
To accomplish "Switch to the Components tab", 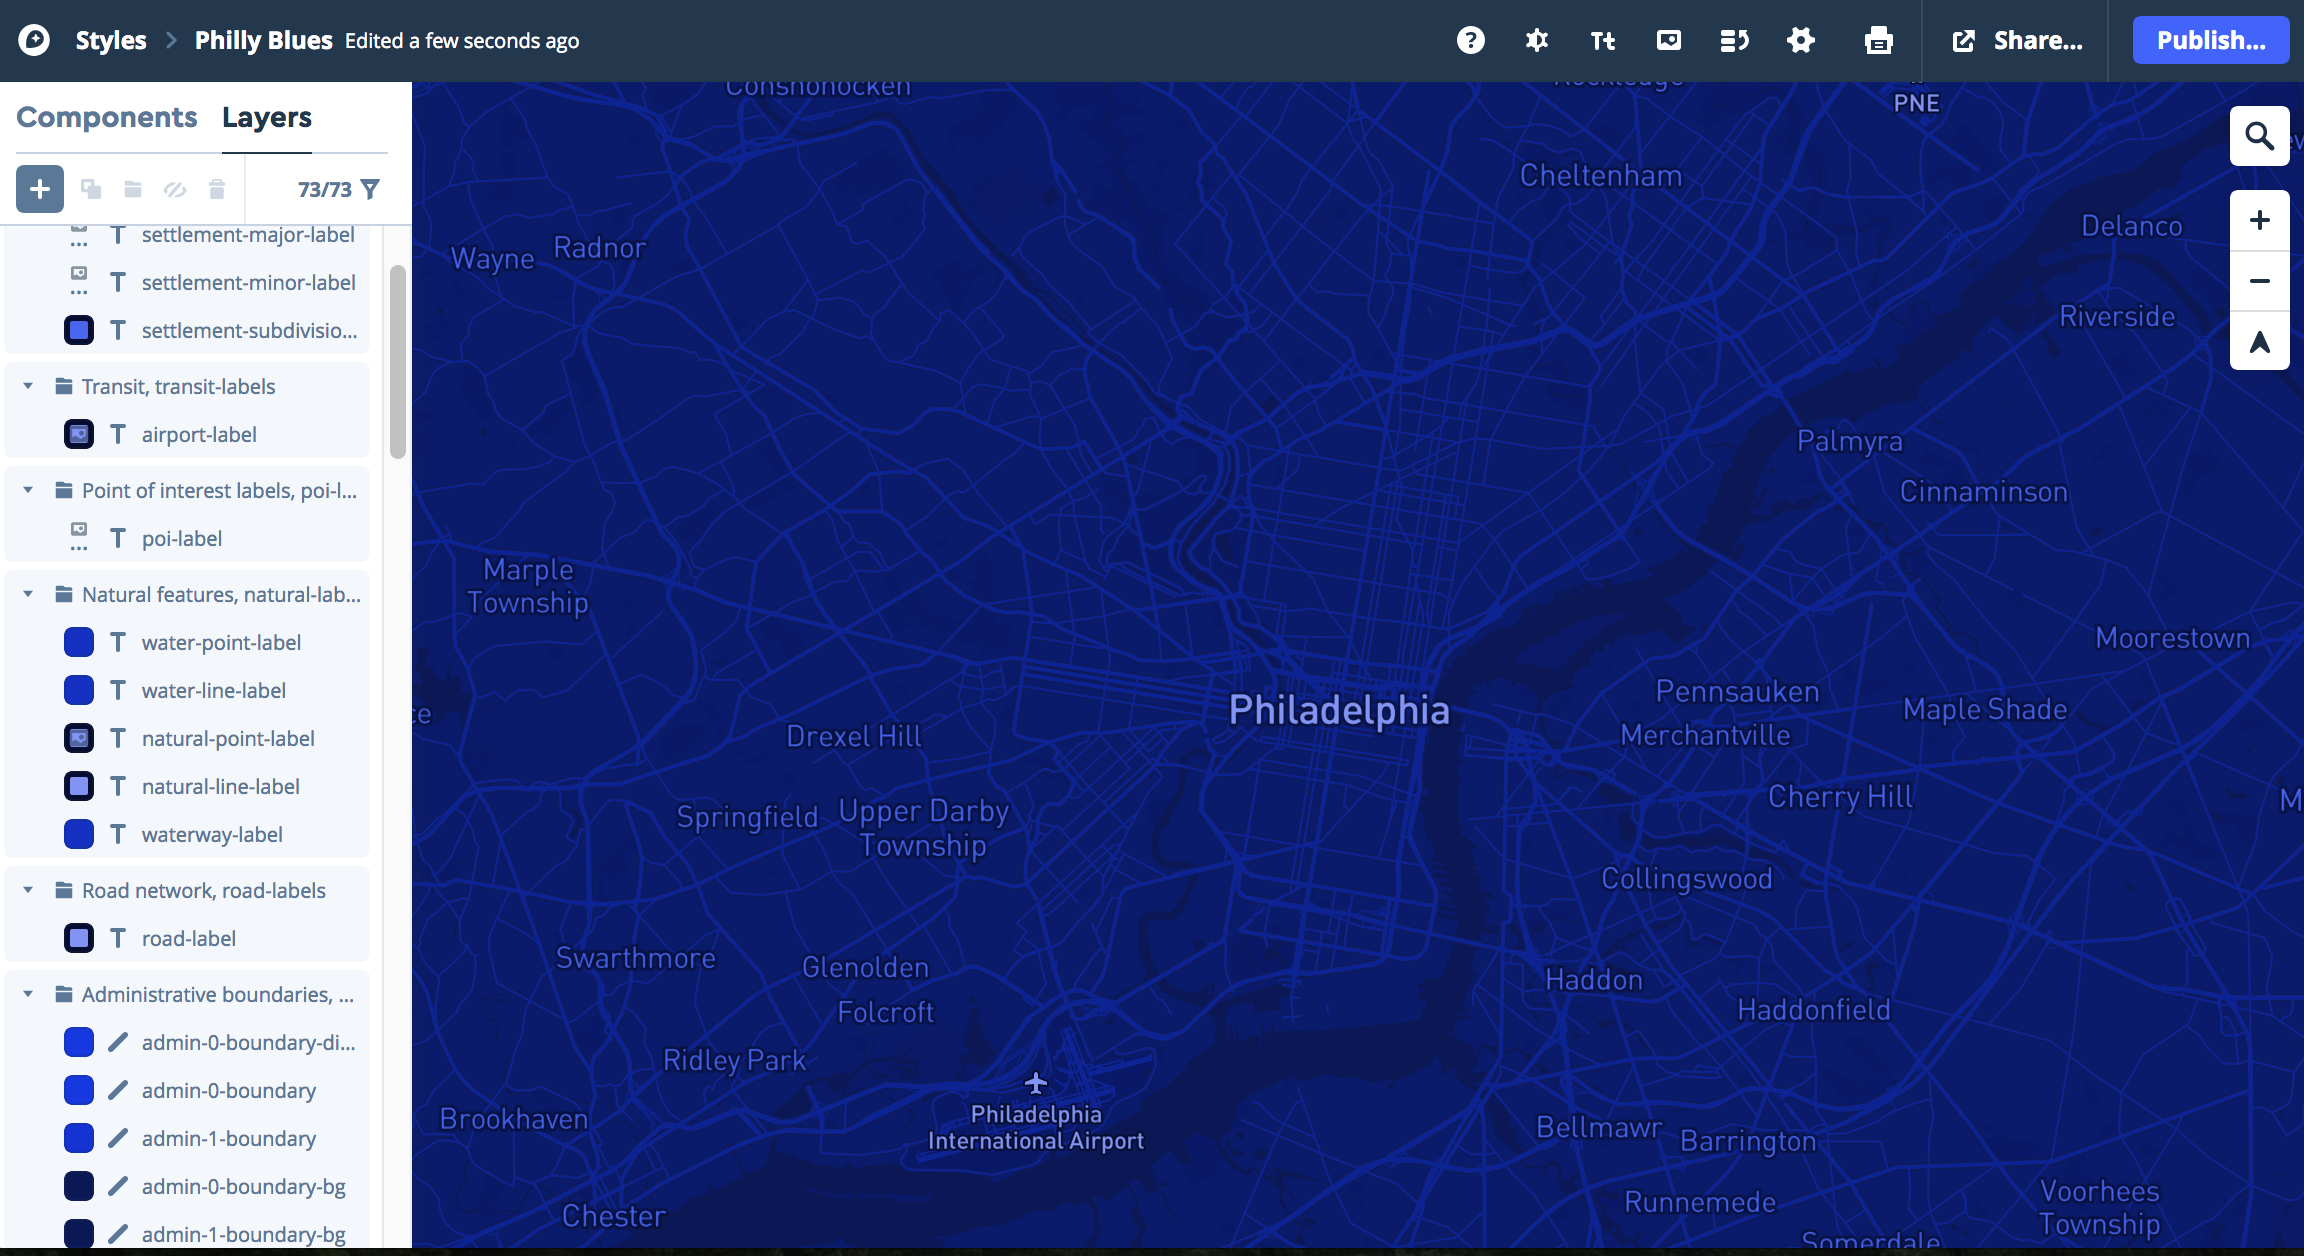I will [107, 117].
